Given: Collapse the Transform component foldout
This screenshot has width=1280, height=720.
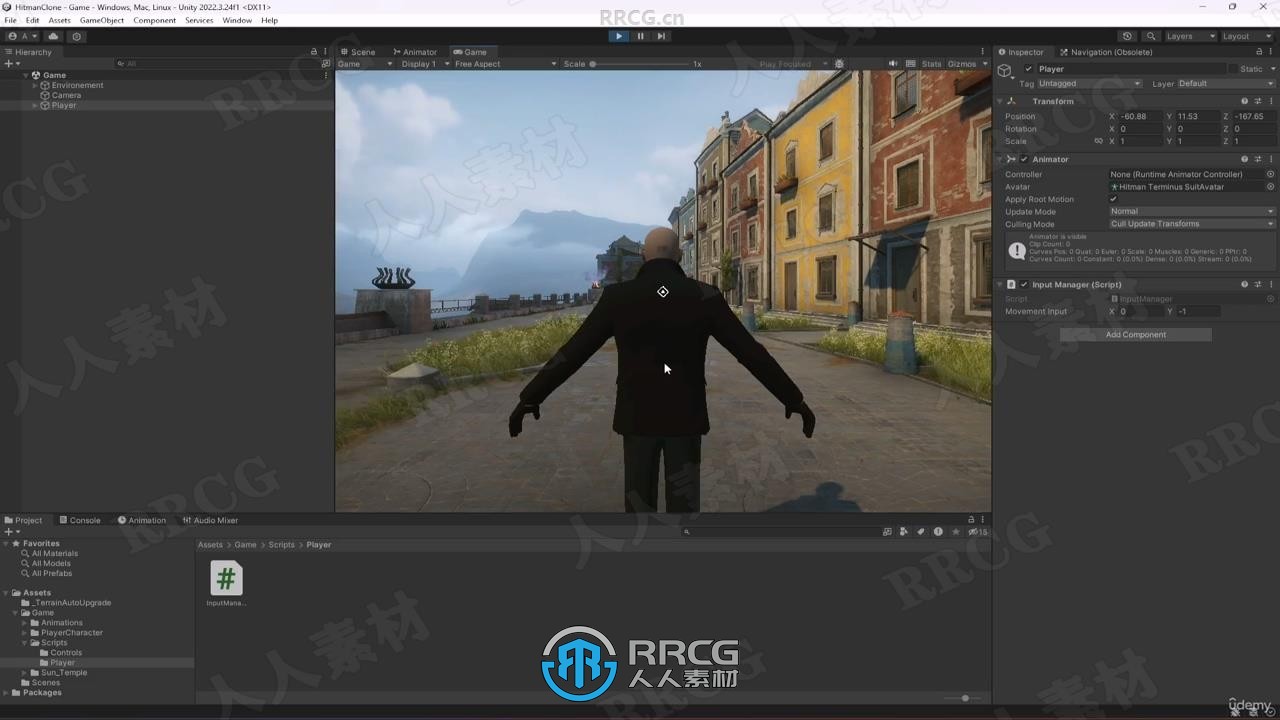Looking at the screenshot, I should click(x=1000, y=101).
